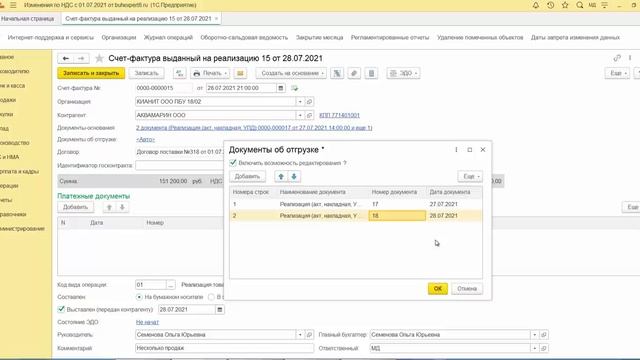Open the green icon after invoice date
Viewport: 640px width, 360px height.
295,88
